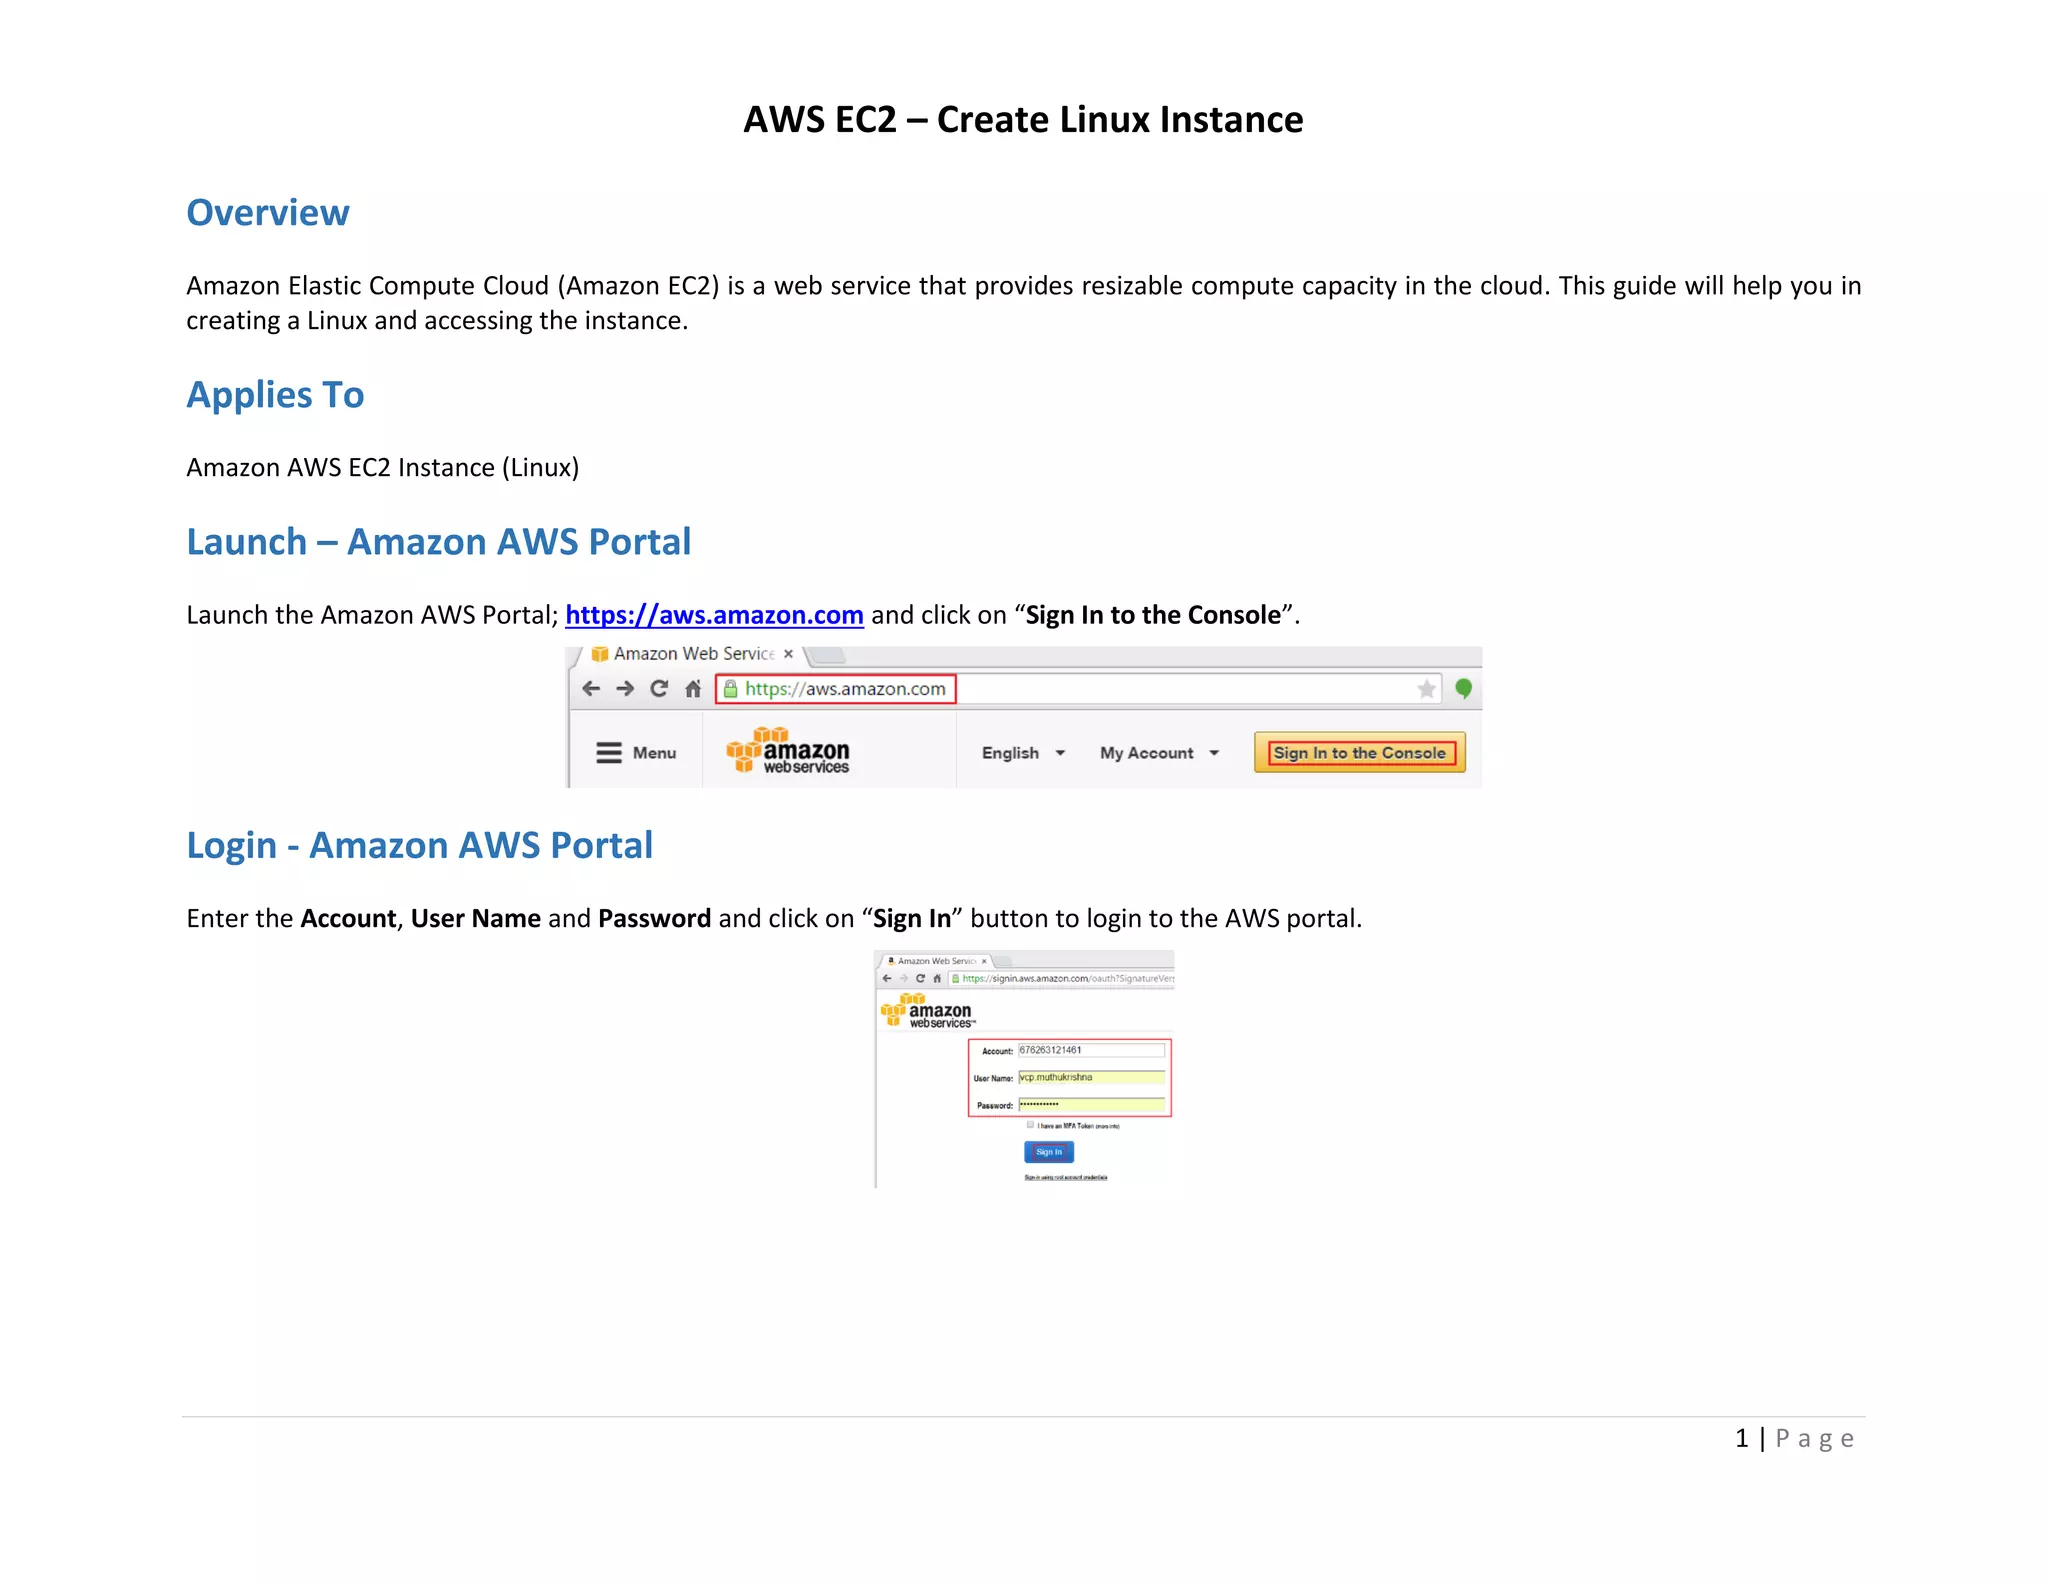Image resolution: width=2048 pixels, height=1582 pixels.
Task: Click the text Amazon AWS EC2 Instance (Linux)
Action: tap(383, 468)
